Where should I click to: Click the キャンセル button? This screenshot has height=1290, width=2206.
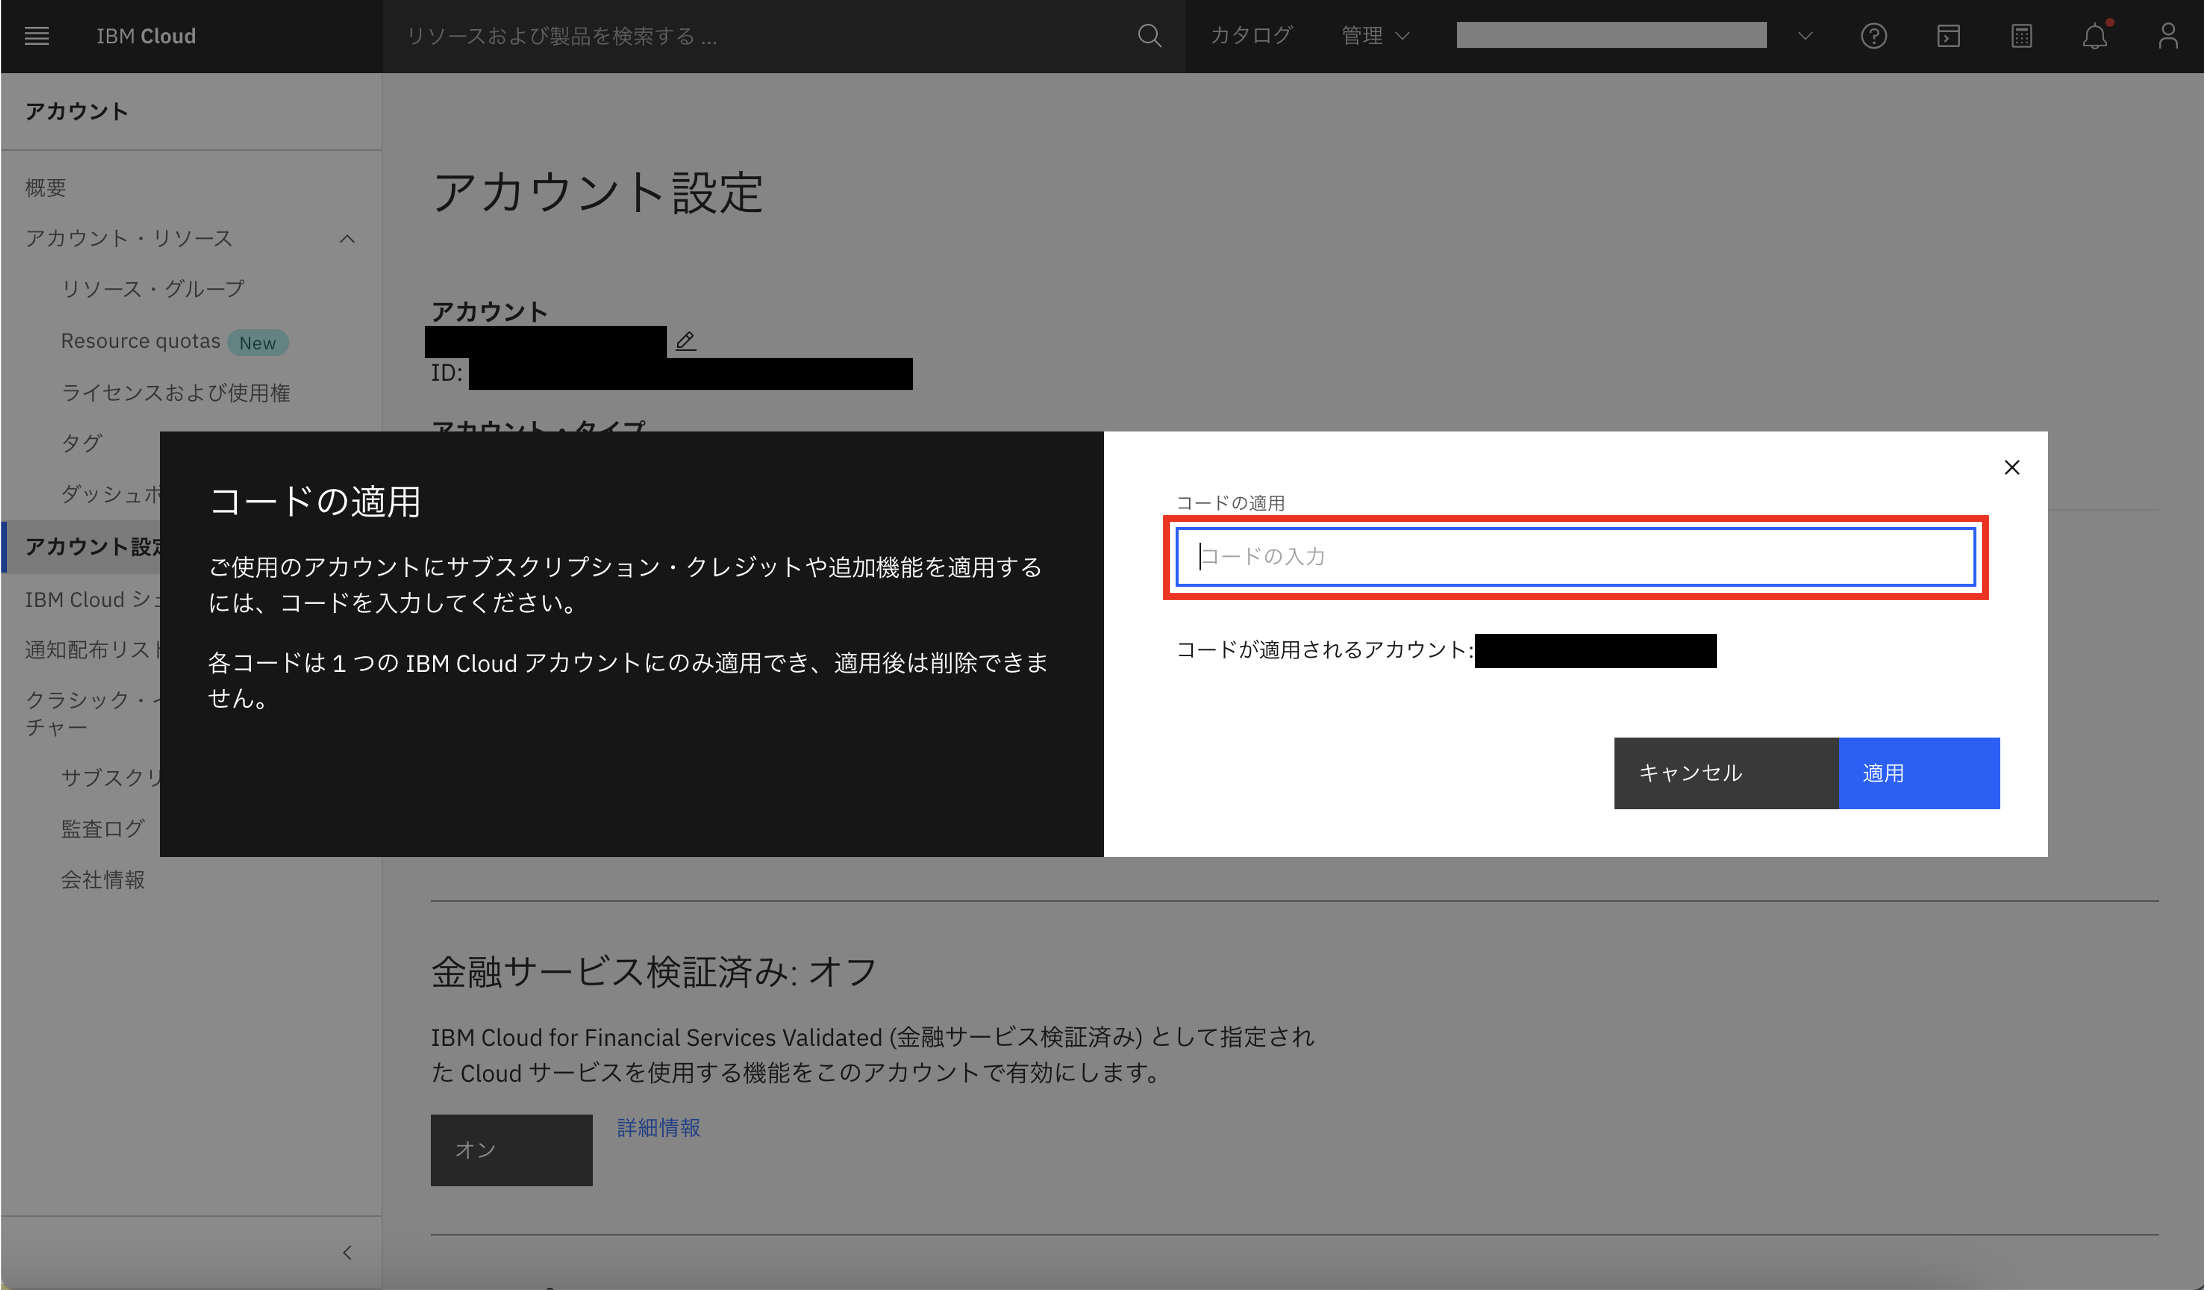pos(1725,773)
